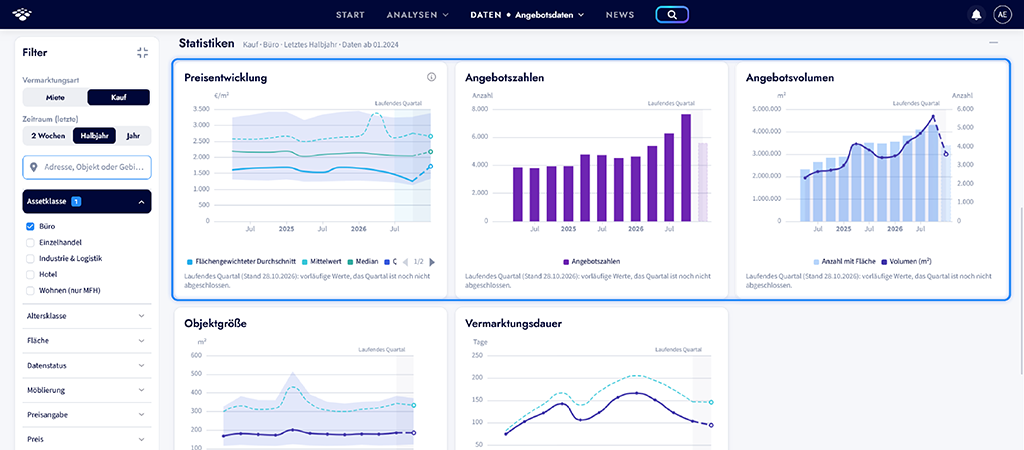Image resolution: width=1024 pixels, height=450 pixels.
Task: Click the Objektgröße chart title
Action: [216, 323]
